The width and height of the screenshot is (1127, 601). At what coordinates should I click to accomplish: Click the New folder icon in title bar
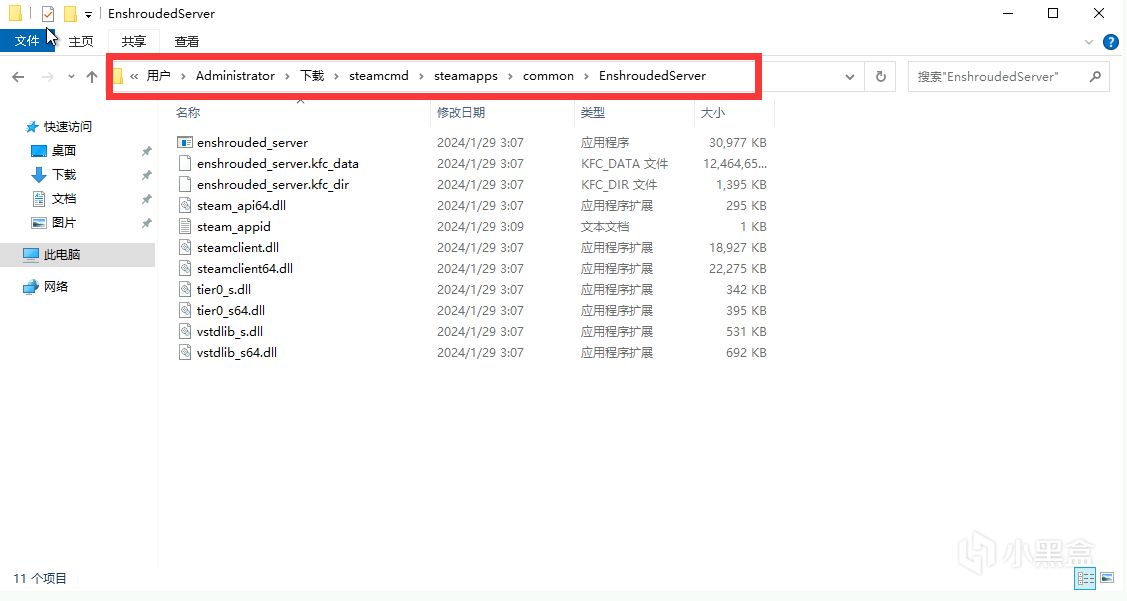coord(70,14)
